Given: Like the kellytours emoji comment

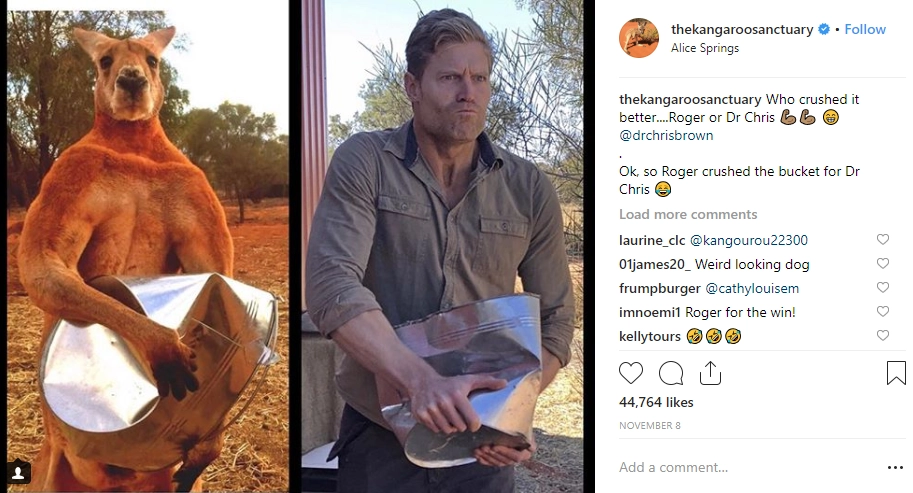Looking at the screenshot, I should click(x=882, y=336).
